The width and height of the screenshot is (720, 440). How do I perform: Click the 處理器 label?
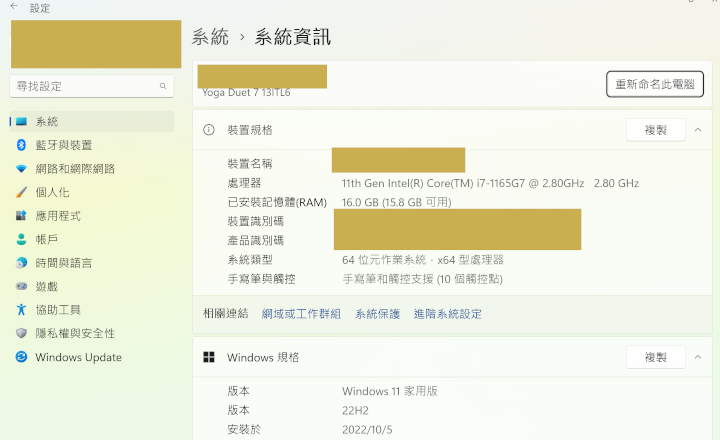tap(244, 183)
